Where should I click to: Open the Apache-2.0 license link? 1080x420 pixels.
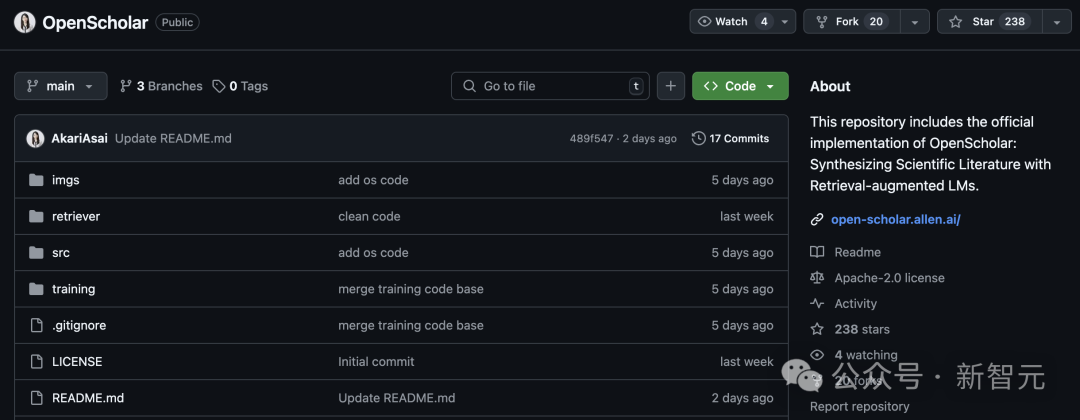click(889, 278)
